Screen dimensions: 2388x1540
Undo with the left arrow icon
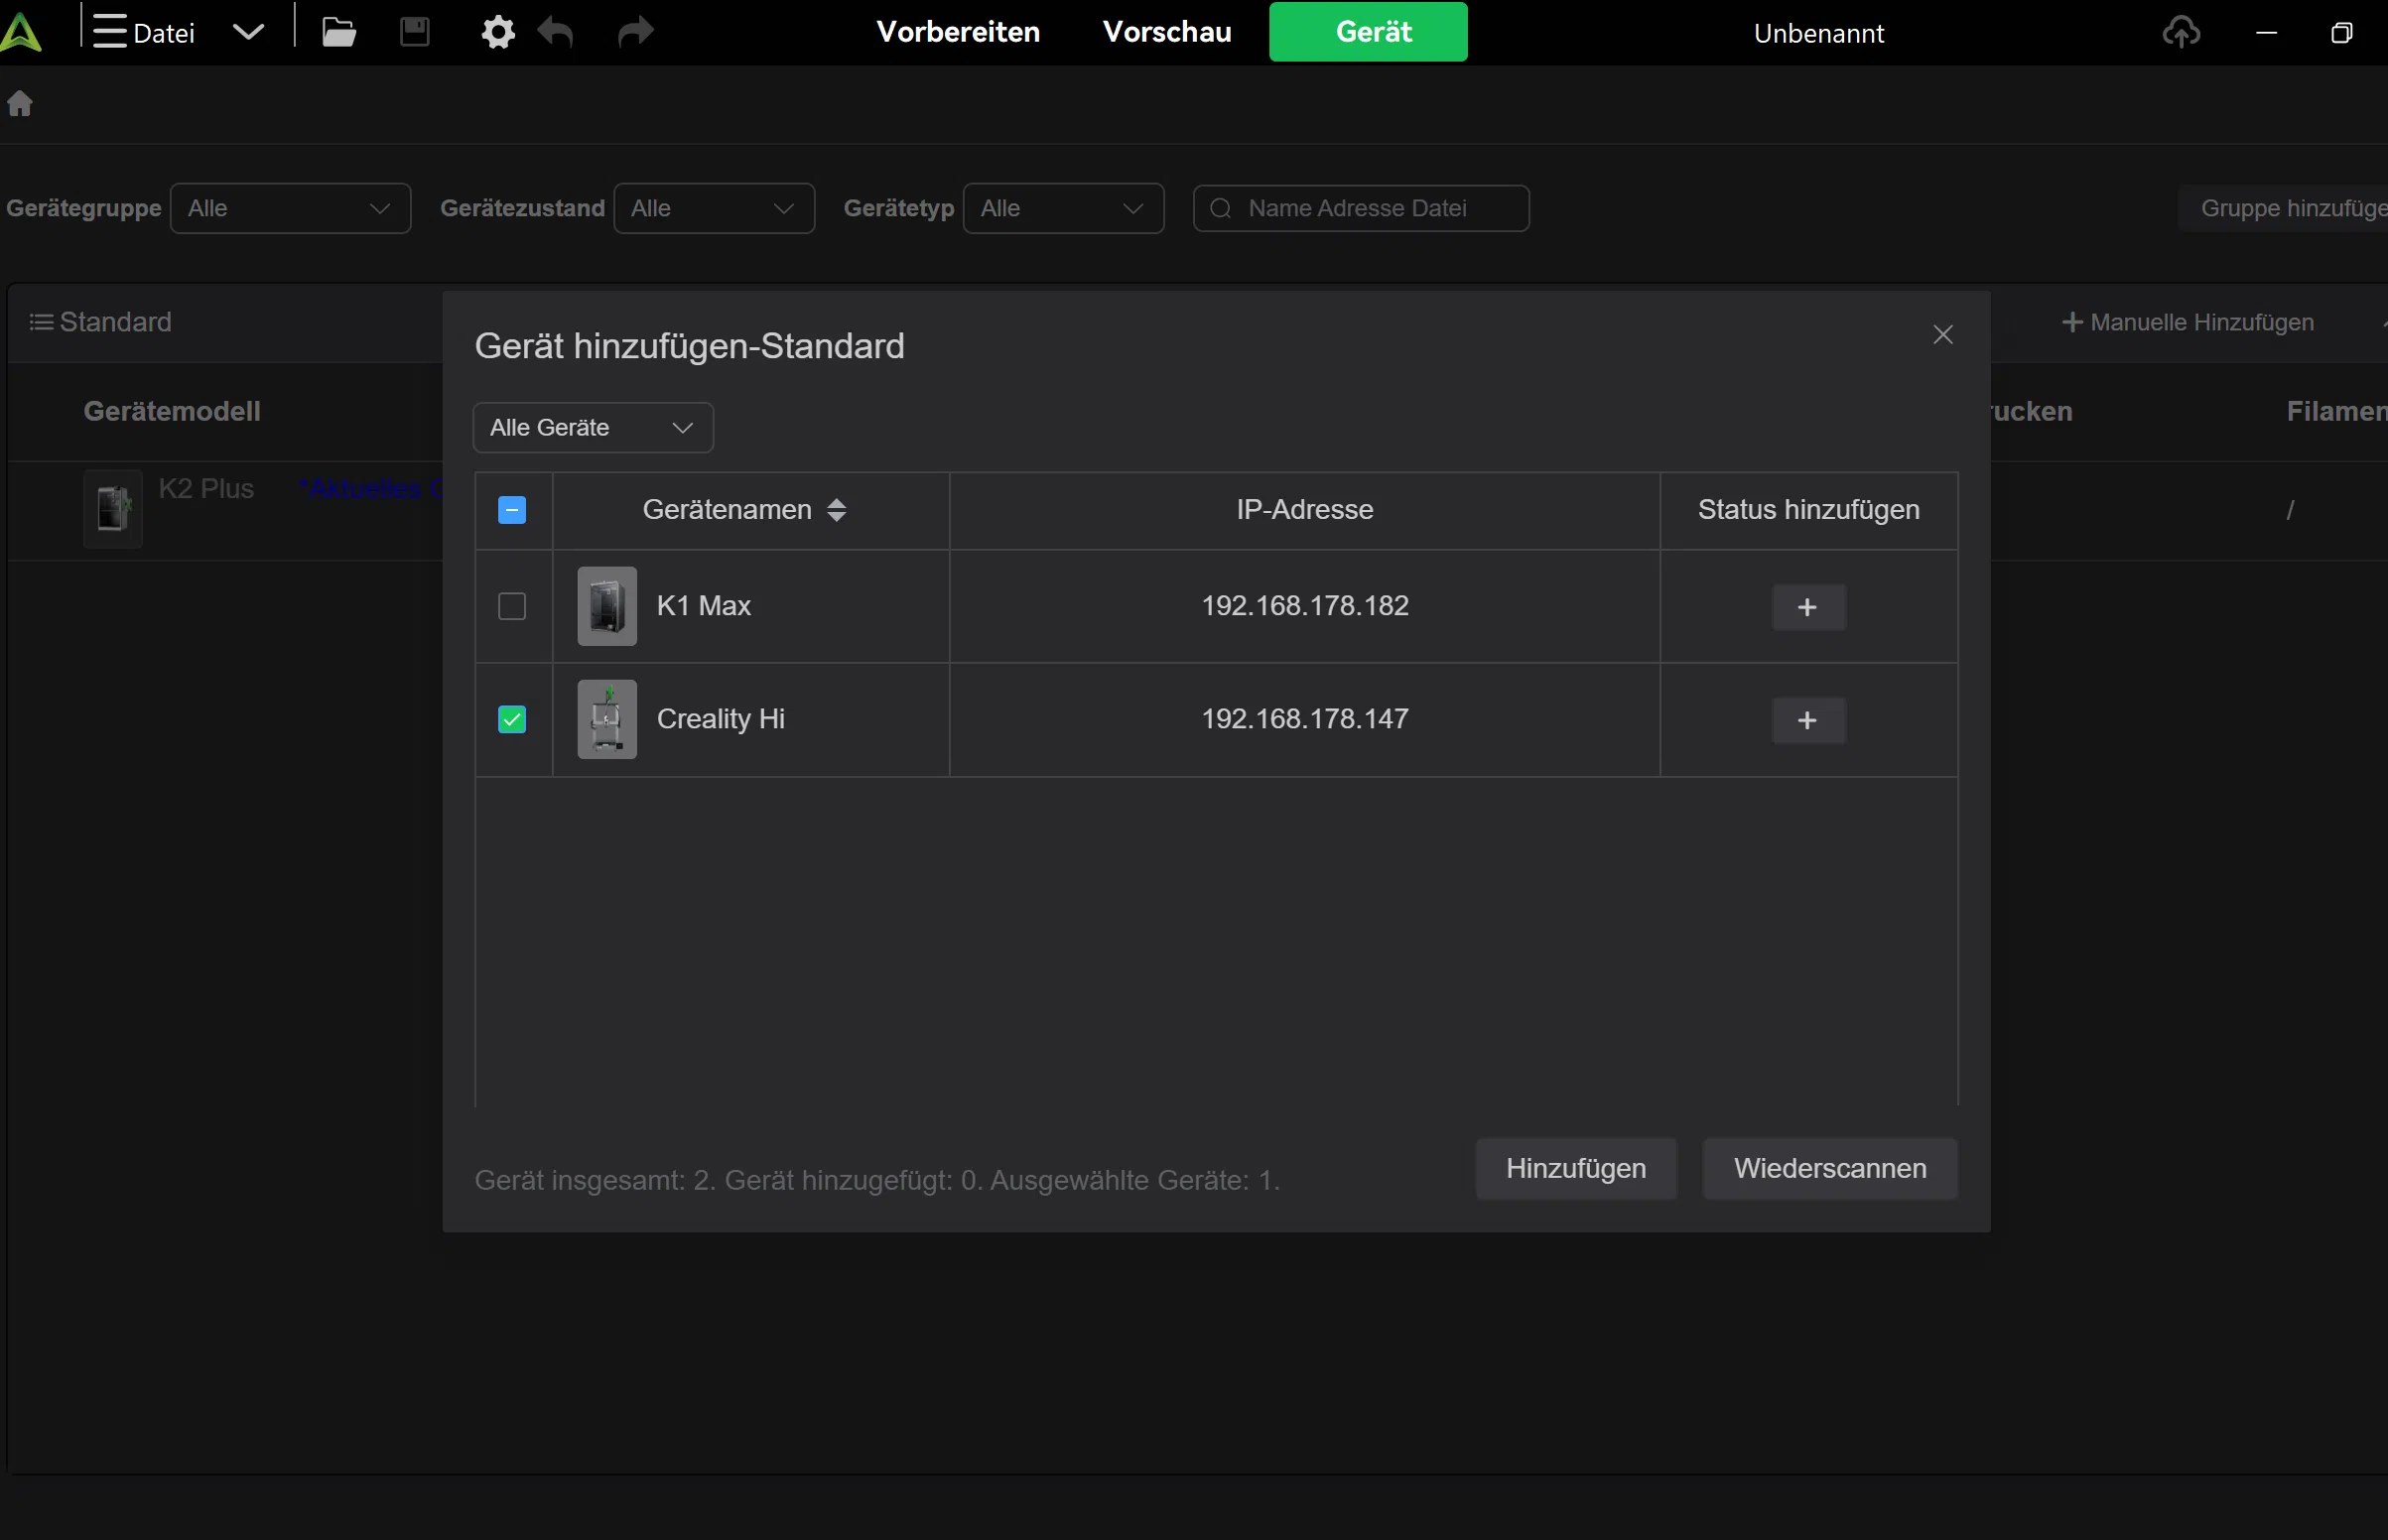556,32
